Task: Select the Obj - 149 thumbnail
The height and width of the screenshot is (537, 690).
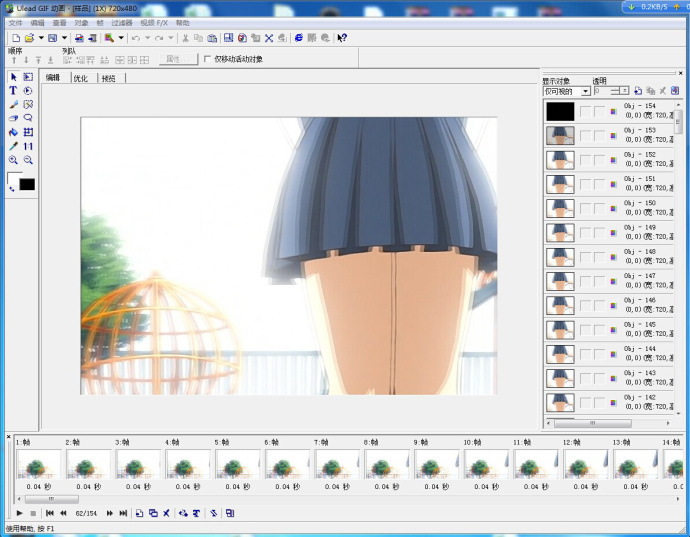Action: pos(560,233)
